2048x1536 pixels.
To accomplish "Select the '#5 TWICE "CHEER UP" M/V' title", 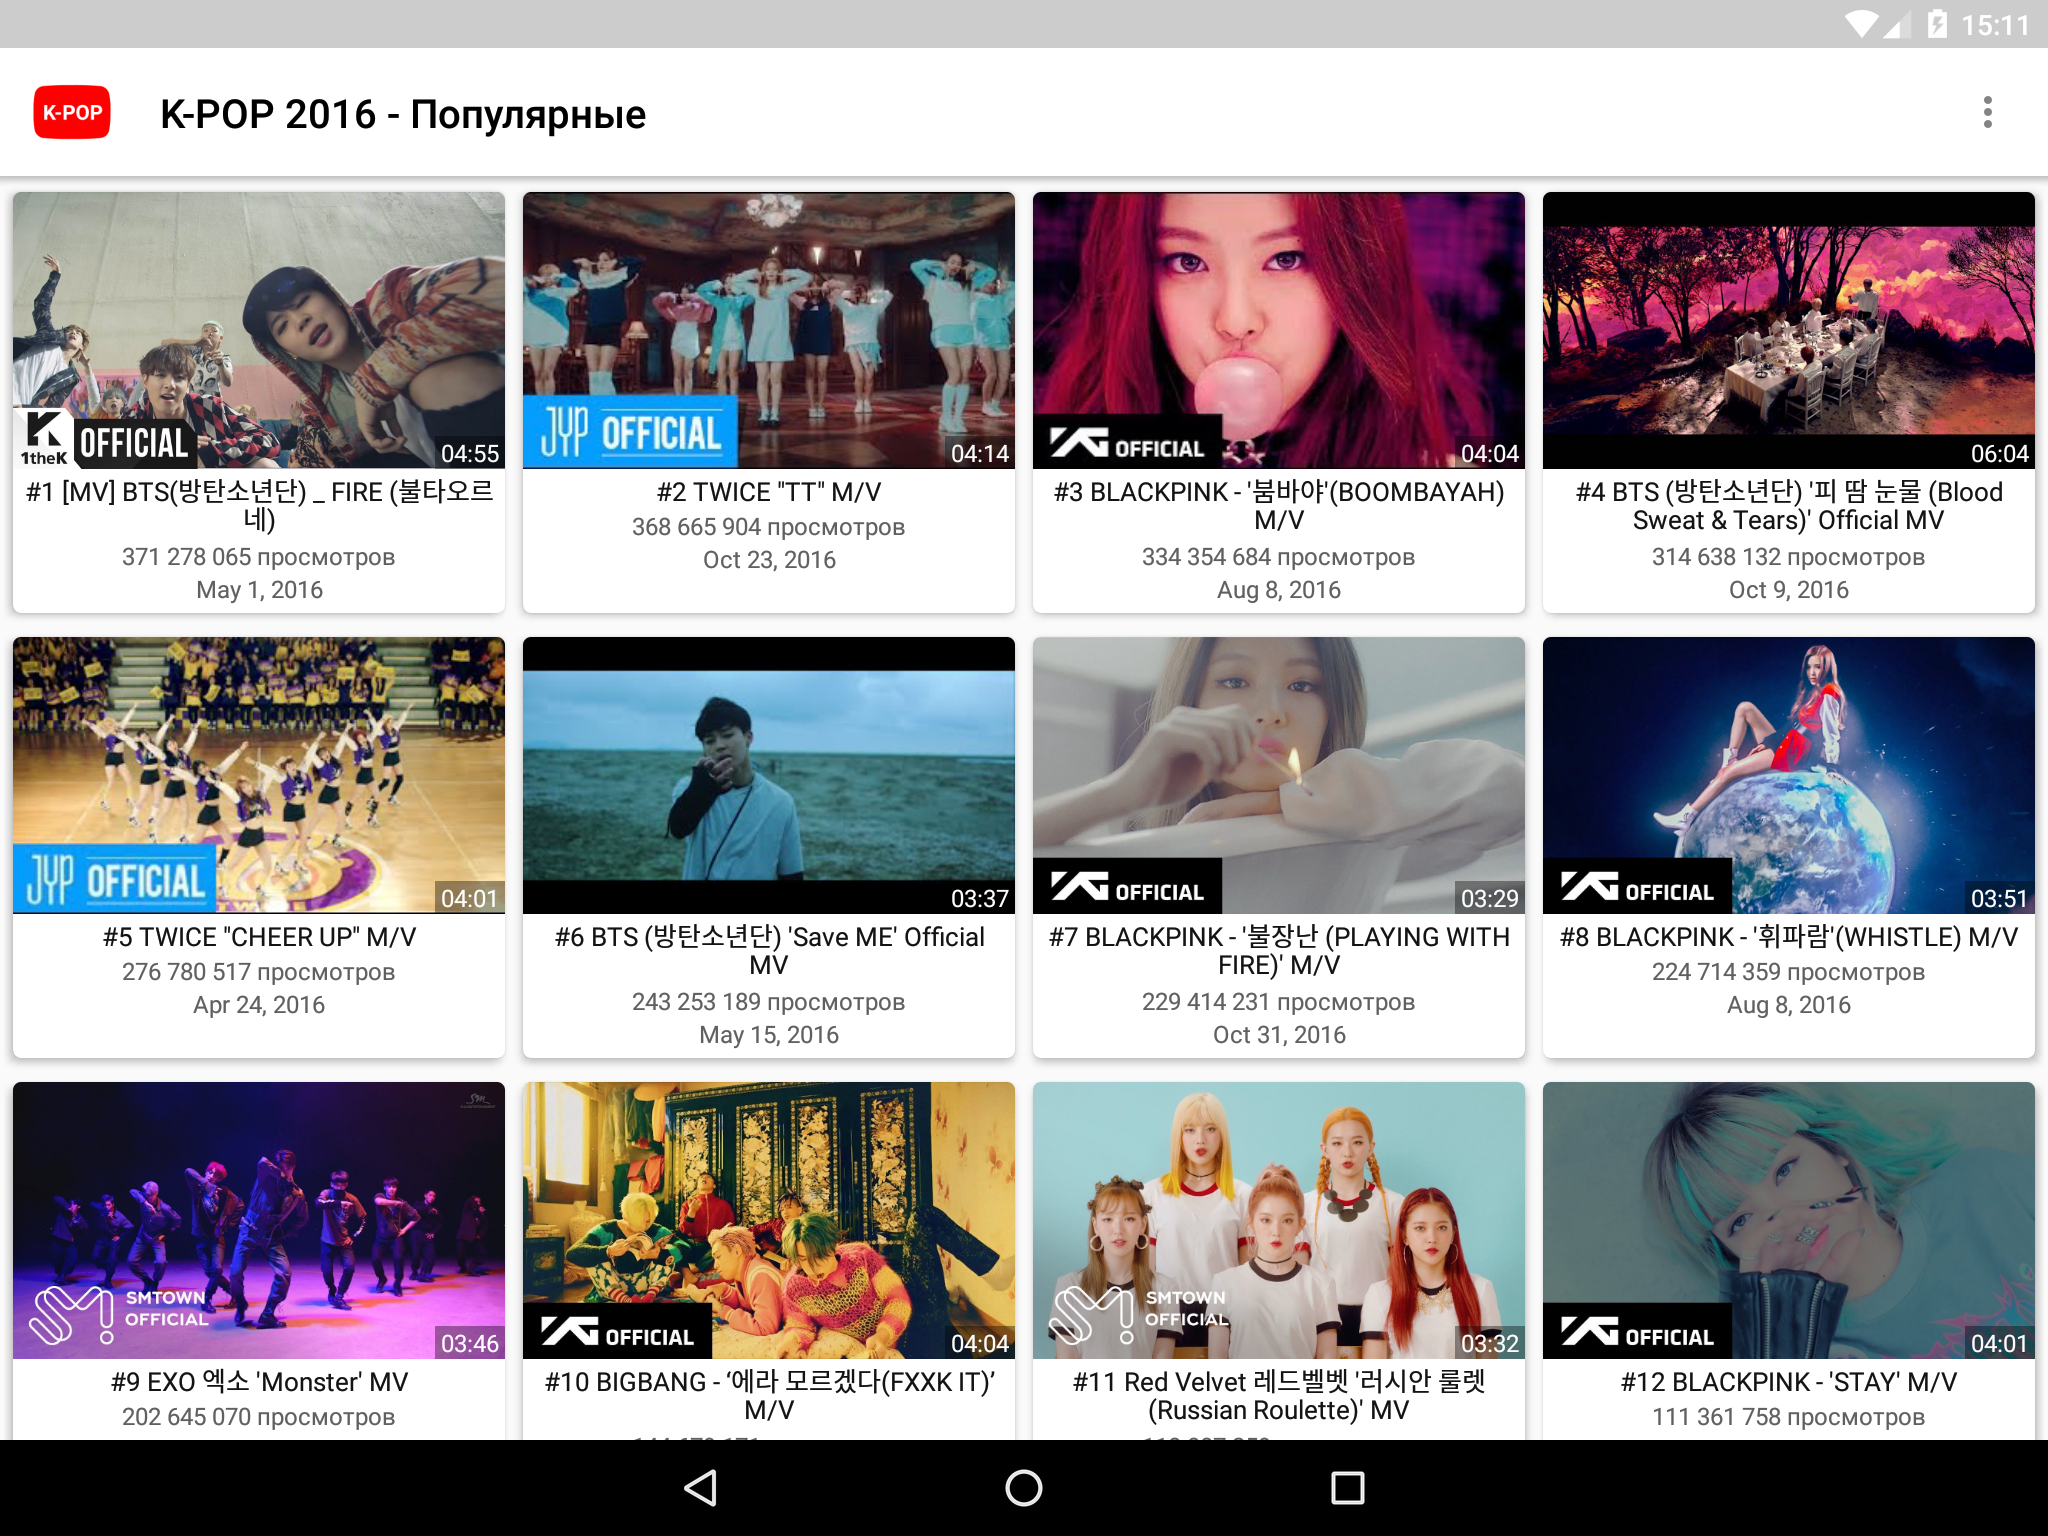I will (x=259, y=937).
